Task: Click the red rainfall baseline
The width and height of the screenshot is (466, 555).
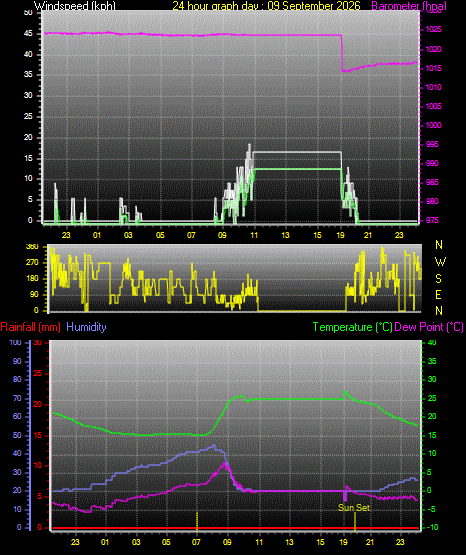Action: (x=235, y=528)
